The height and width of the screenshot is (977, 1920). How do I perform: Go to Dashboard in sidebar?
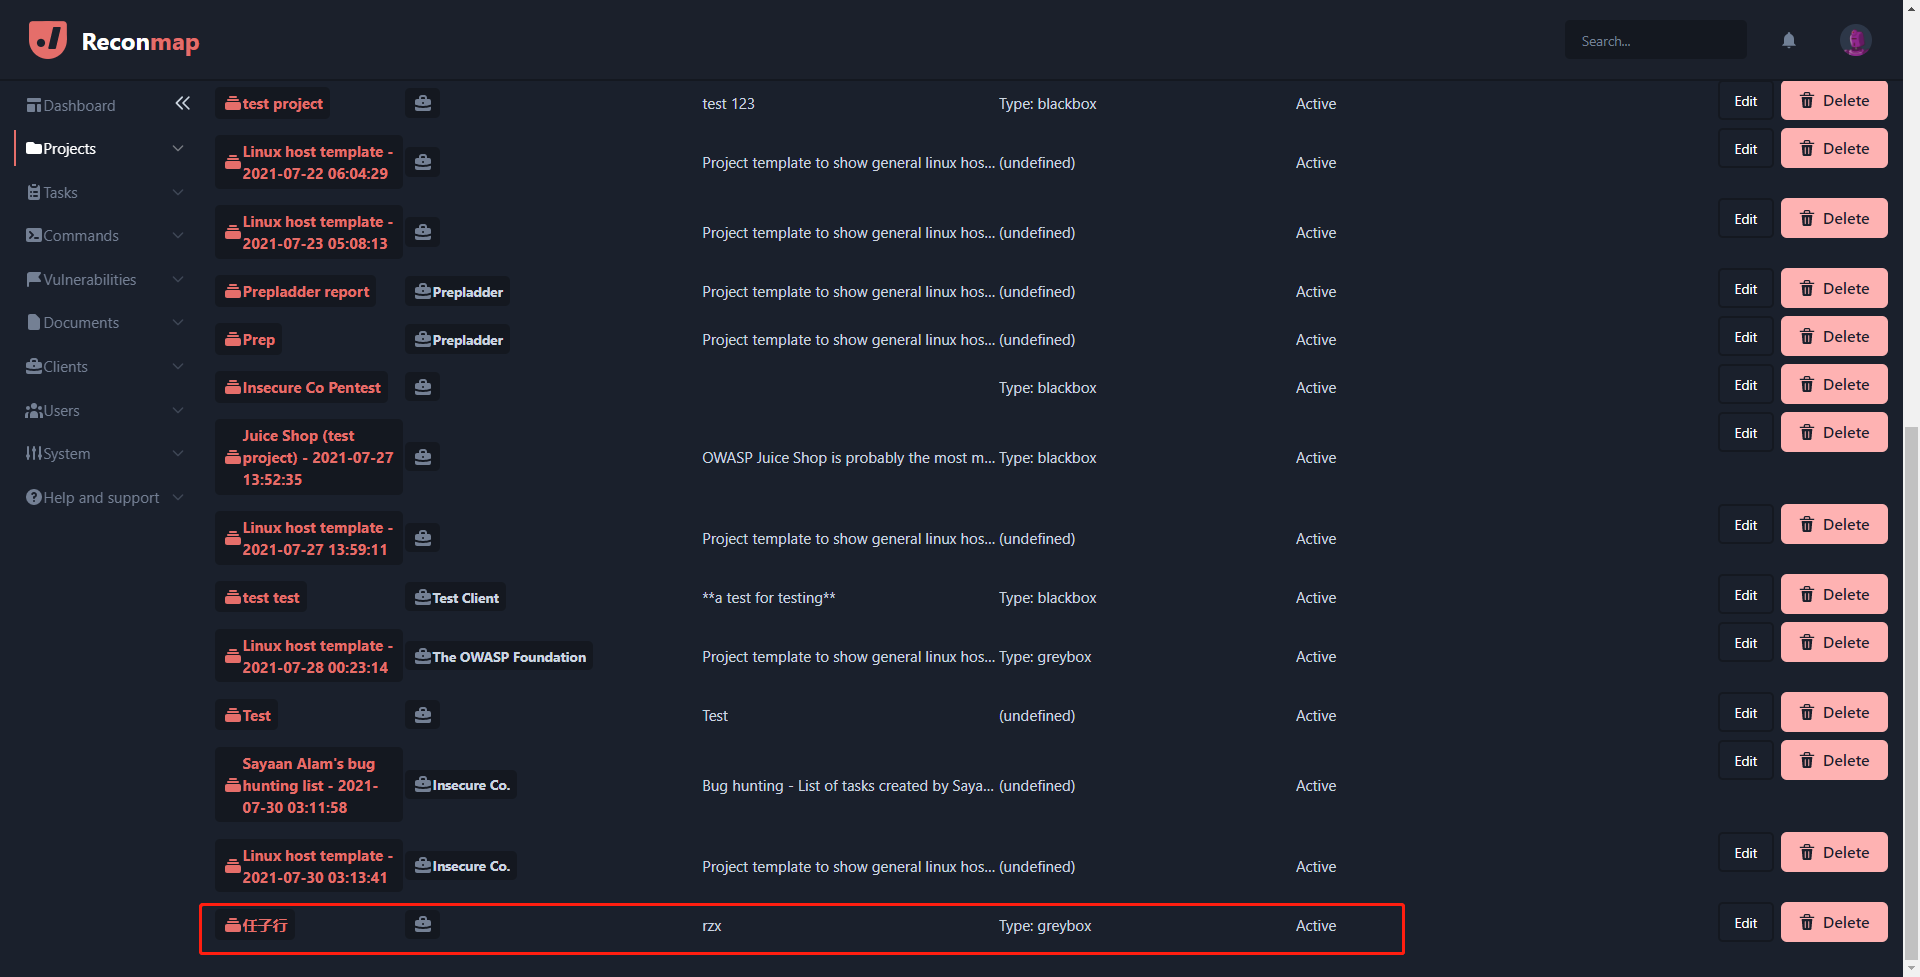pos(79,106)
